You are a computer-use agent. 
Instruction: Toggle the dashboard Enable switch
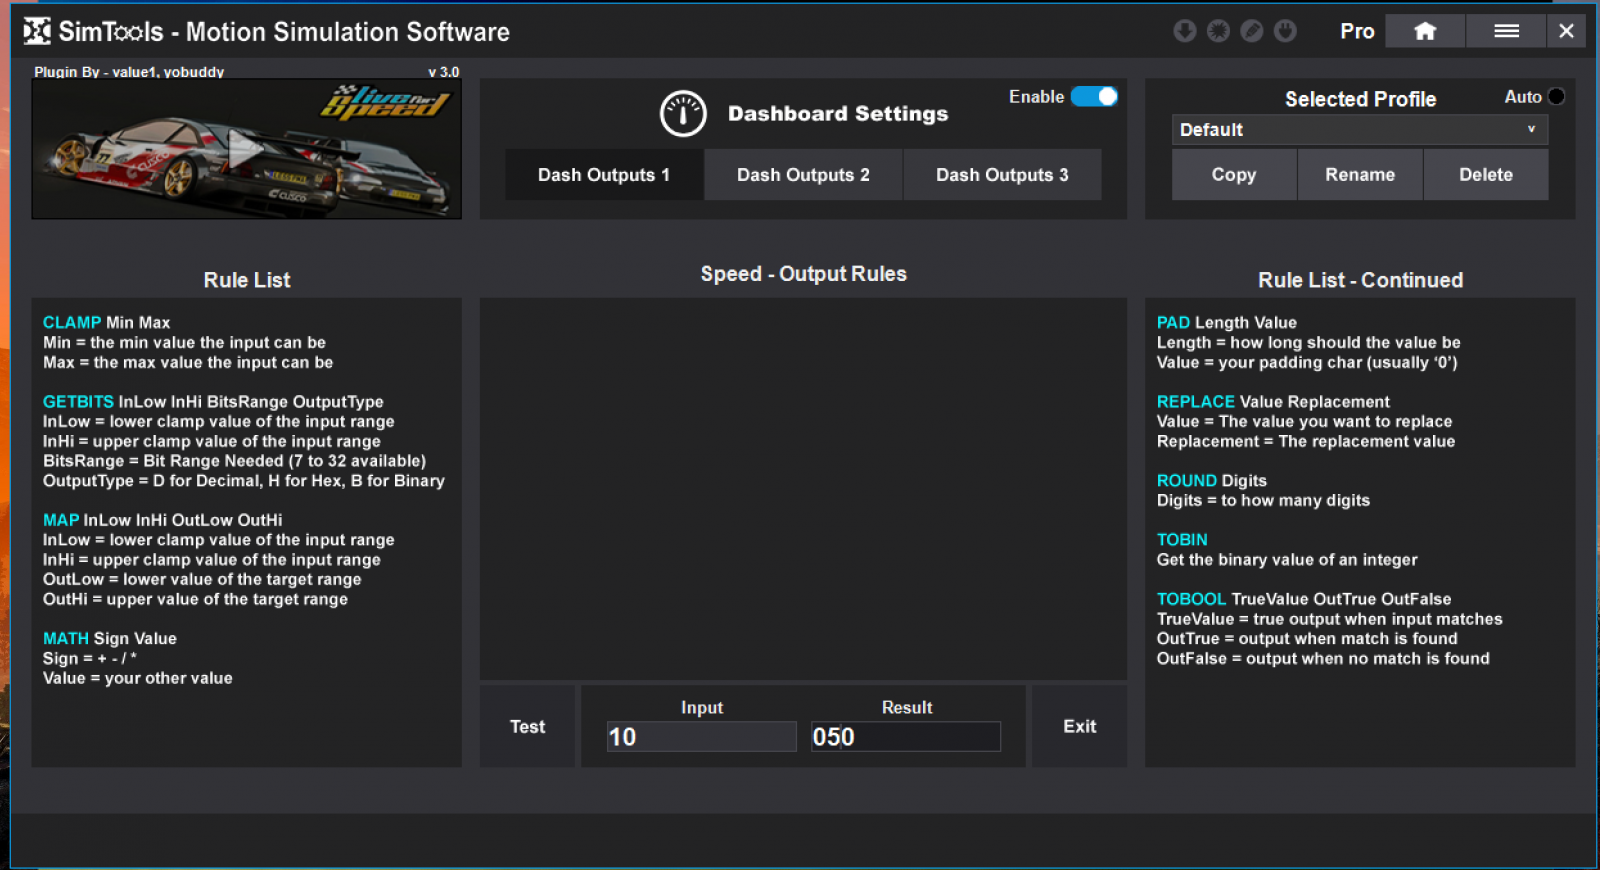click(1094, 97)
